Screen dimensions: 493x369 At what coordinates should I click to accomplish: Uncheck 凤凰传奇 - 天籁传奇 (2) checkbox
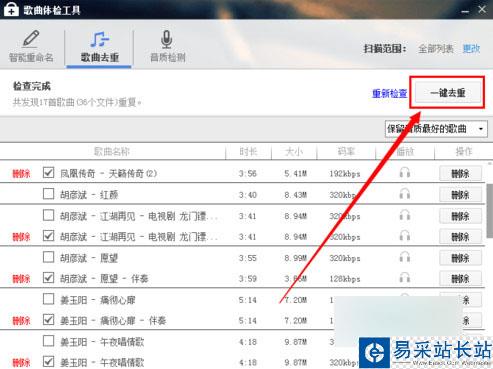tap(48, 173)
